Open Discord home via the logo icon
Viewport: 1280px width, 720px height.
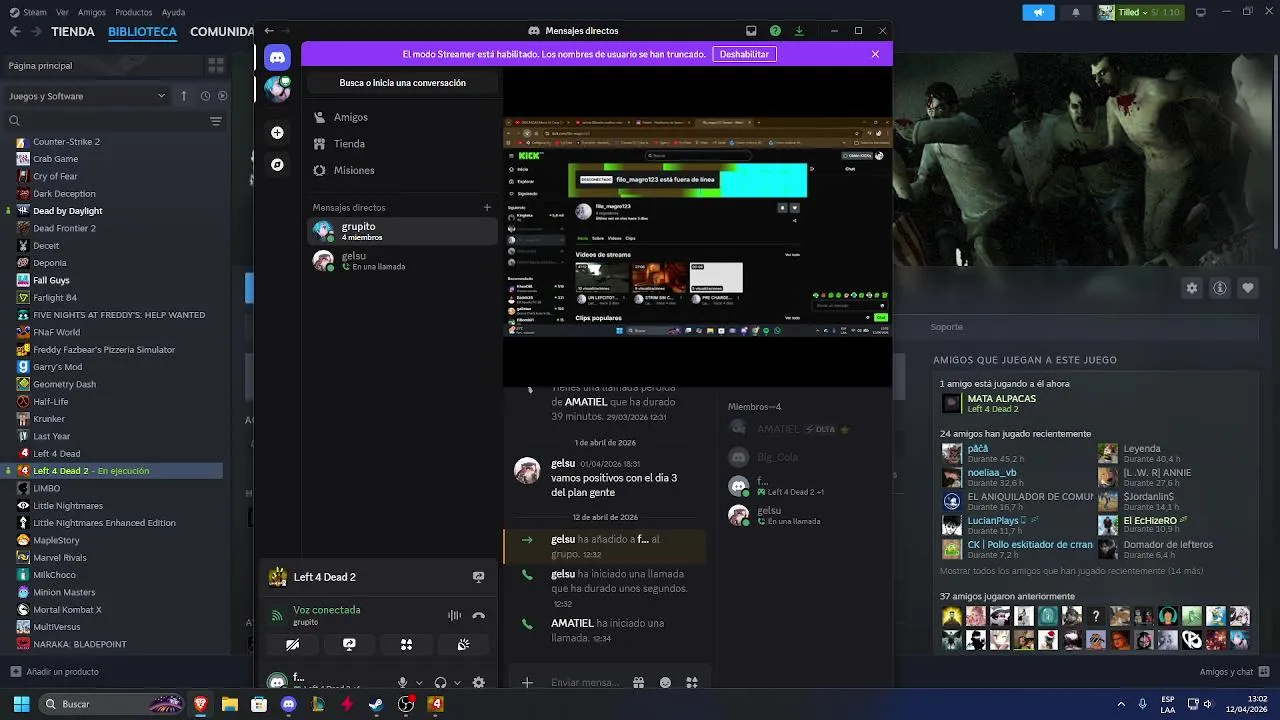tap(277, 58)
